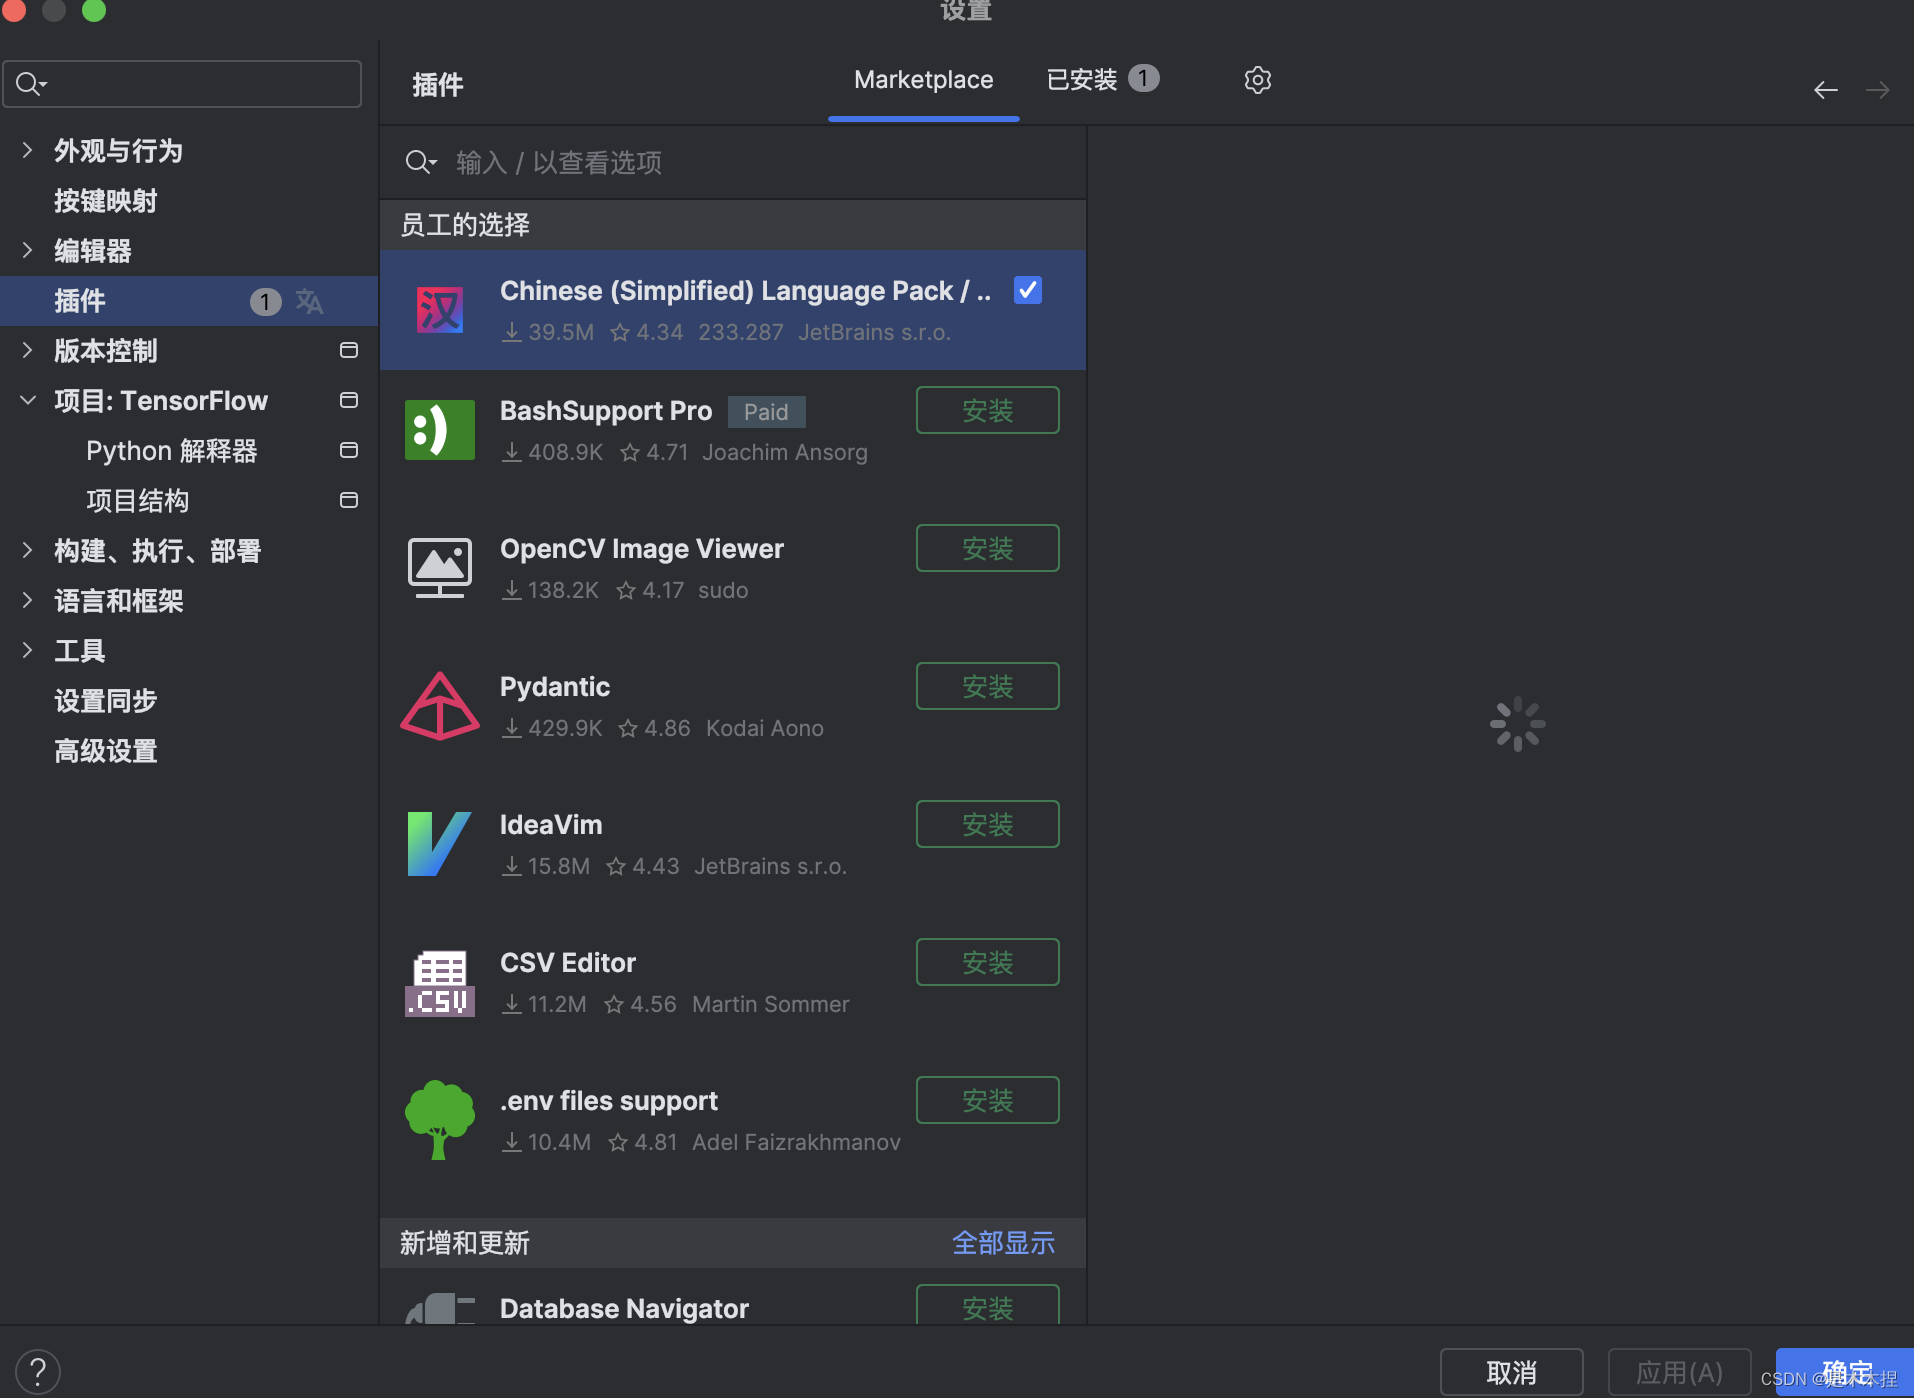Screen dimensions: 1914x1398
Task: Open the 项目结构 settings page
Action: (x=138, y=501)
